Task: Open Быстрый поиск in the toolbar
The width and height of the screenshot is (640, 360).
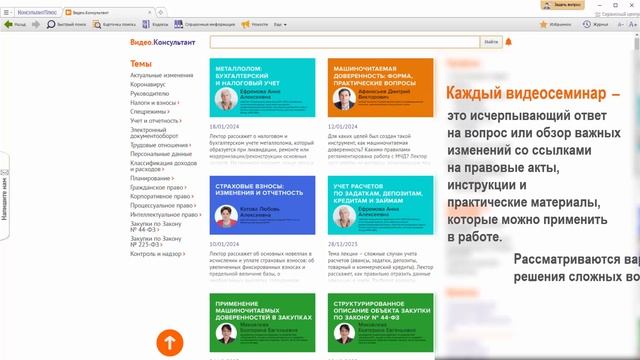Action: coord(66,24)
